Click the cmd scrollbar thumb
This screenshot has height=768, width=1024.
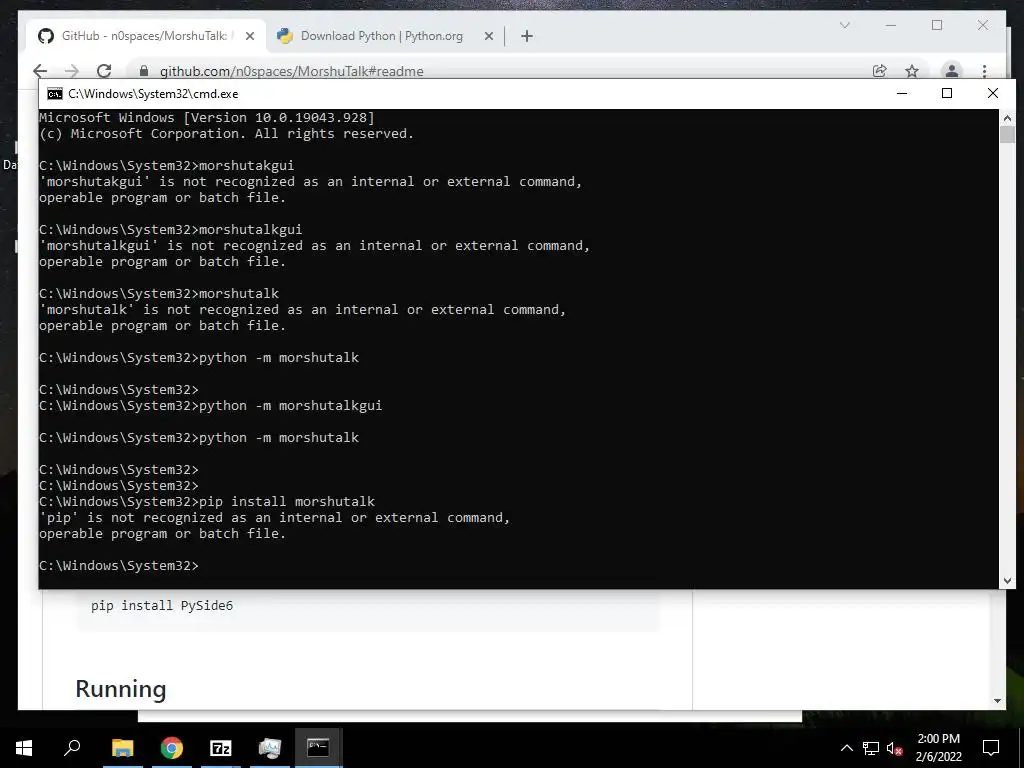tap(1007, 135)
